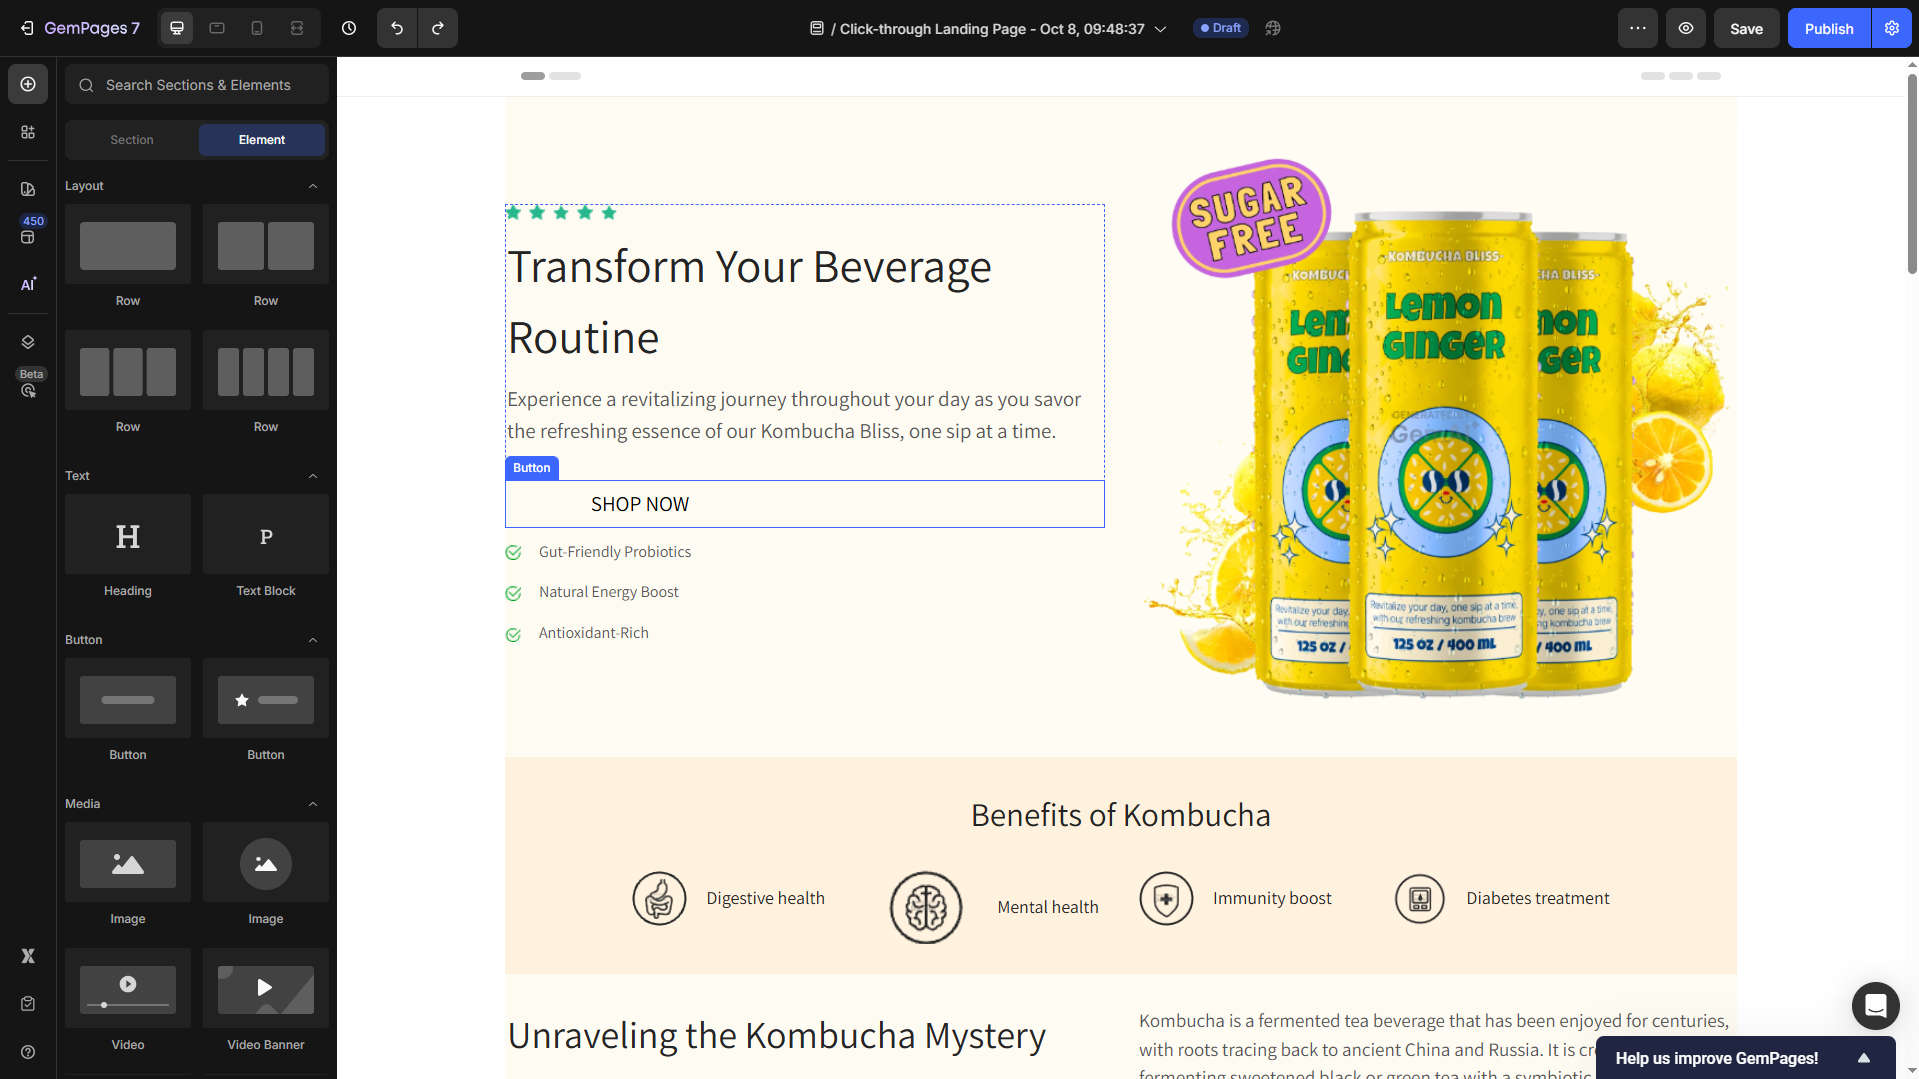Image resolution: width=1919 pixels, height=1079 pixels.
Task: Collapse the Text elements group
Action: click(x=313, y=476)
